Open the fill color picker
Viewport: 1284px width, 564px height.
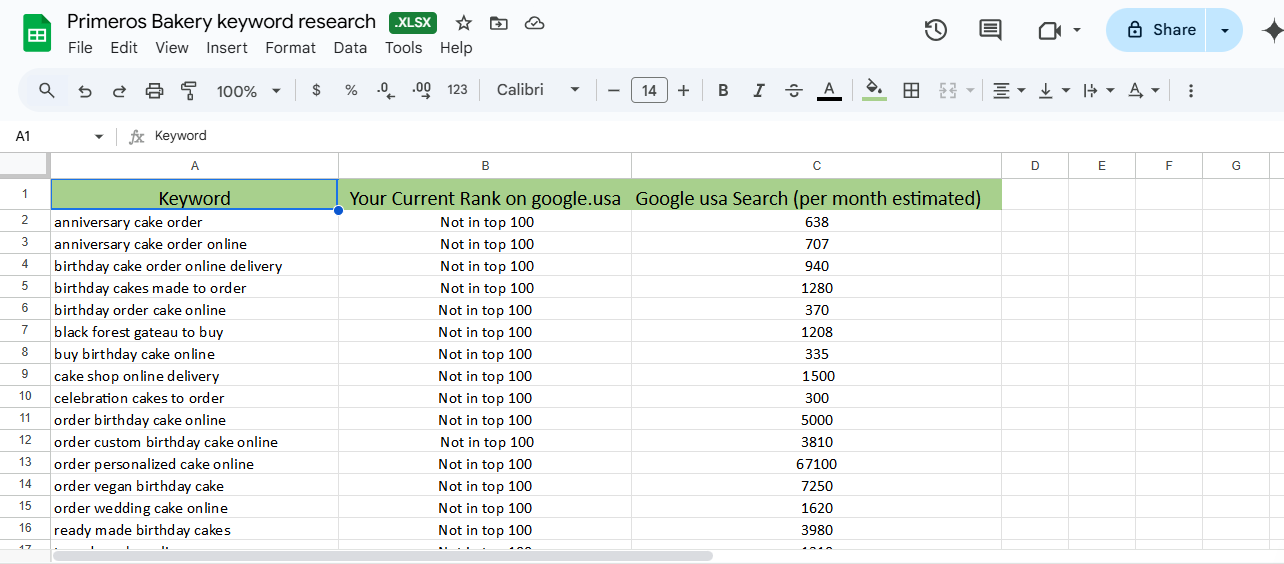(874, 90)
